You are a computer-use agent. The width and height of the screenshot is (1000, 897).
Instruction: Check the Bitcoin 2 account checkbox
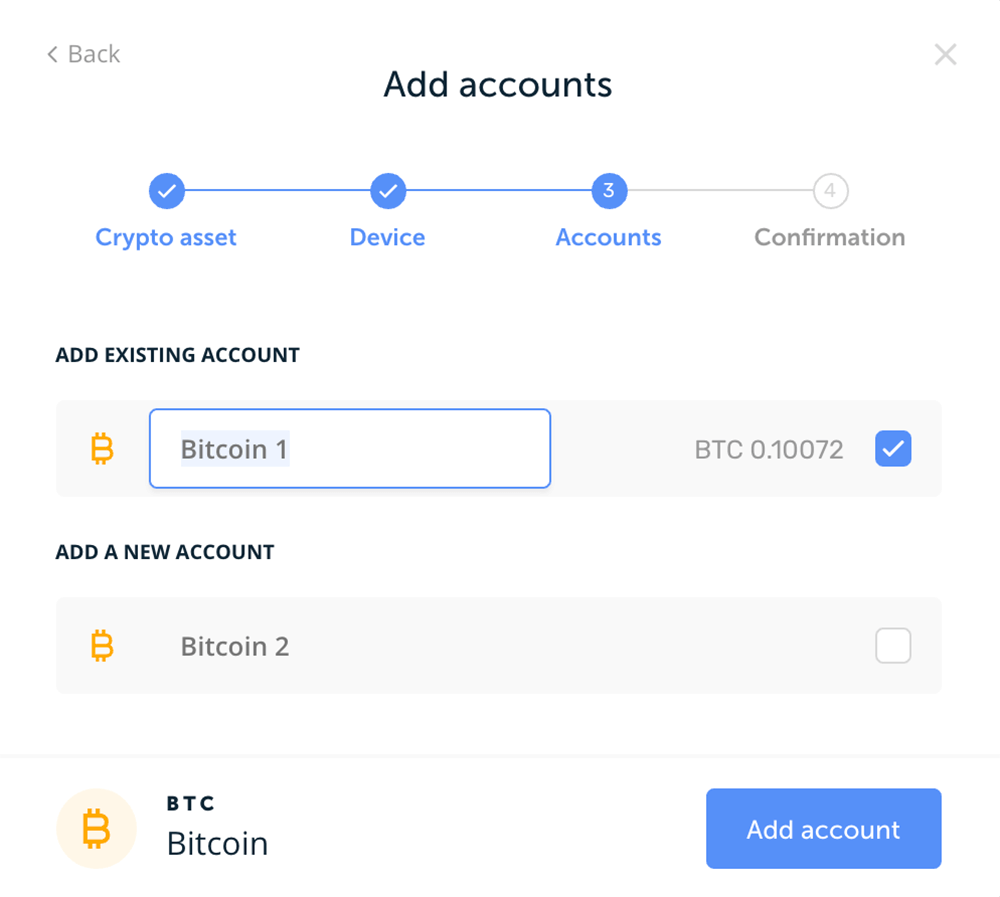click(893, 646)
